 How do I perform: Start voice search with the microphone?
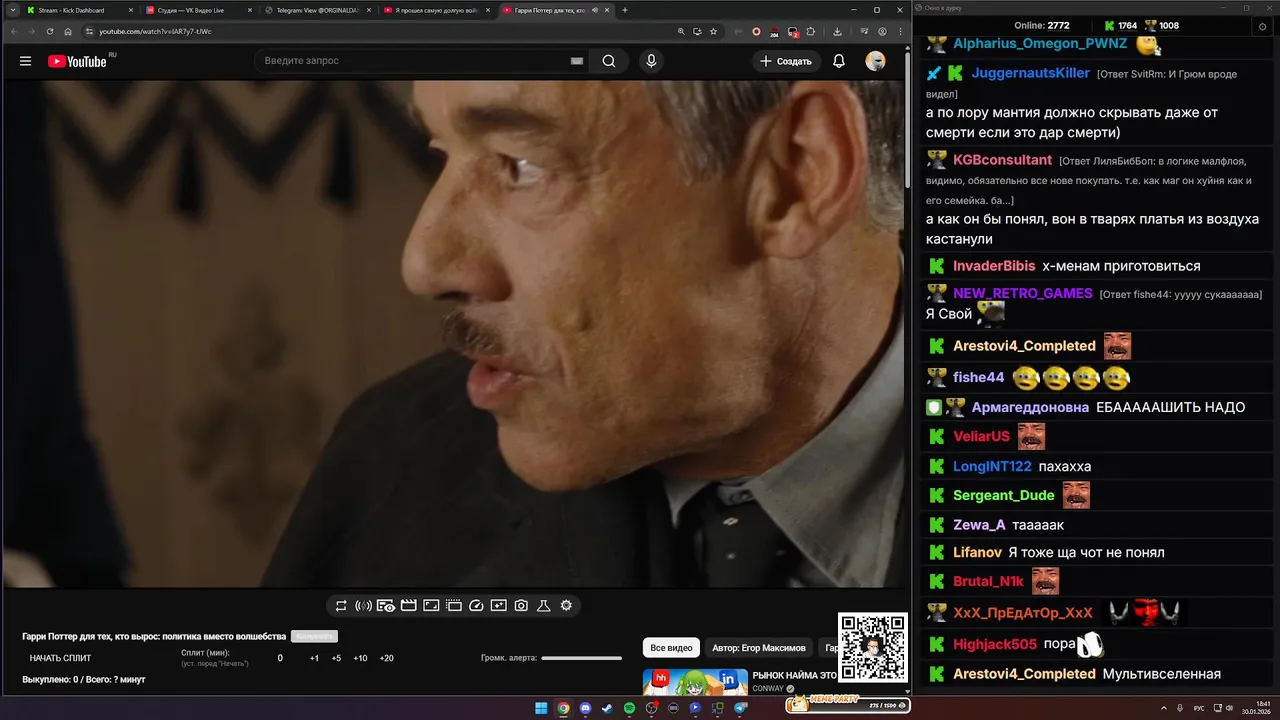tap(651, 61)
